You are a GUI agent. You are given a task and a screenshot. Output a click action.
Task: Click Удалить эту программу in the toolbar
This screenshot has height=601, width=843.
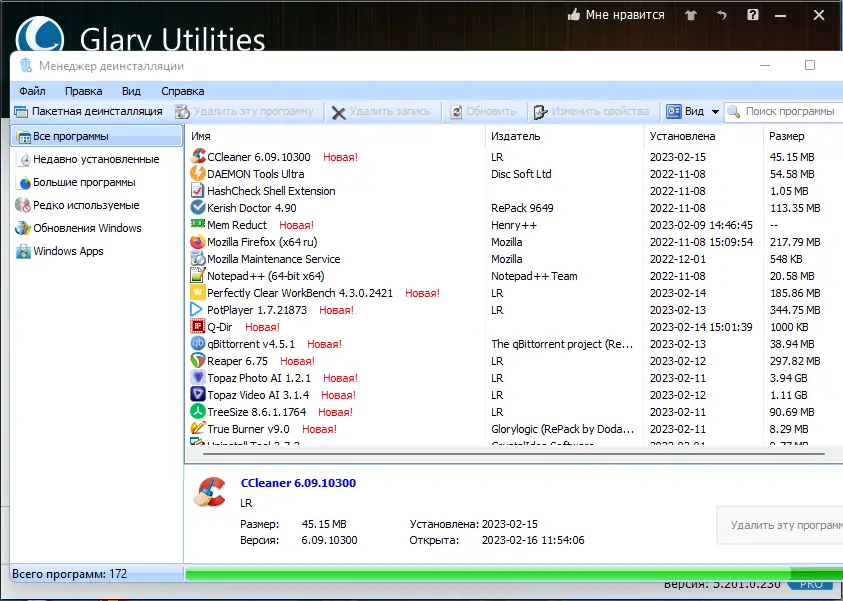click(x=244, y=111)
